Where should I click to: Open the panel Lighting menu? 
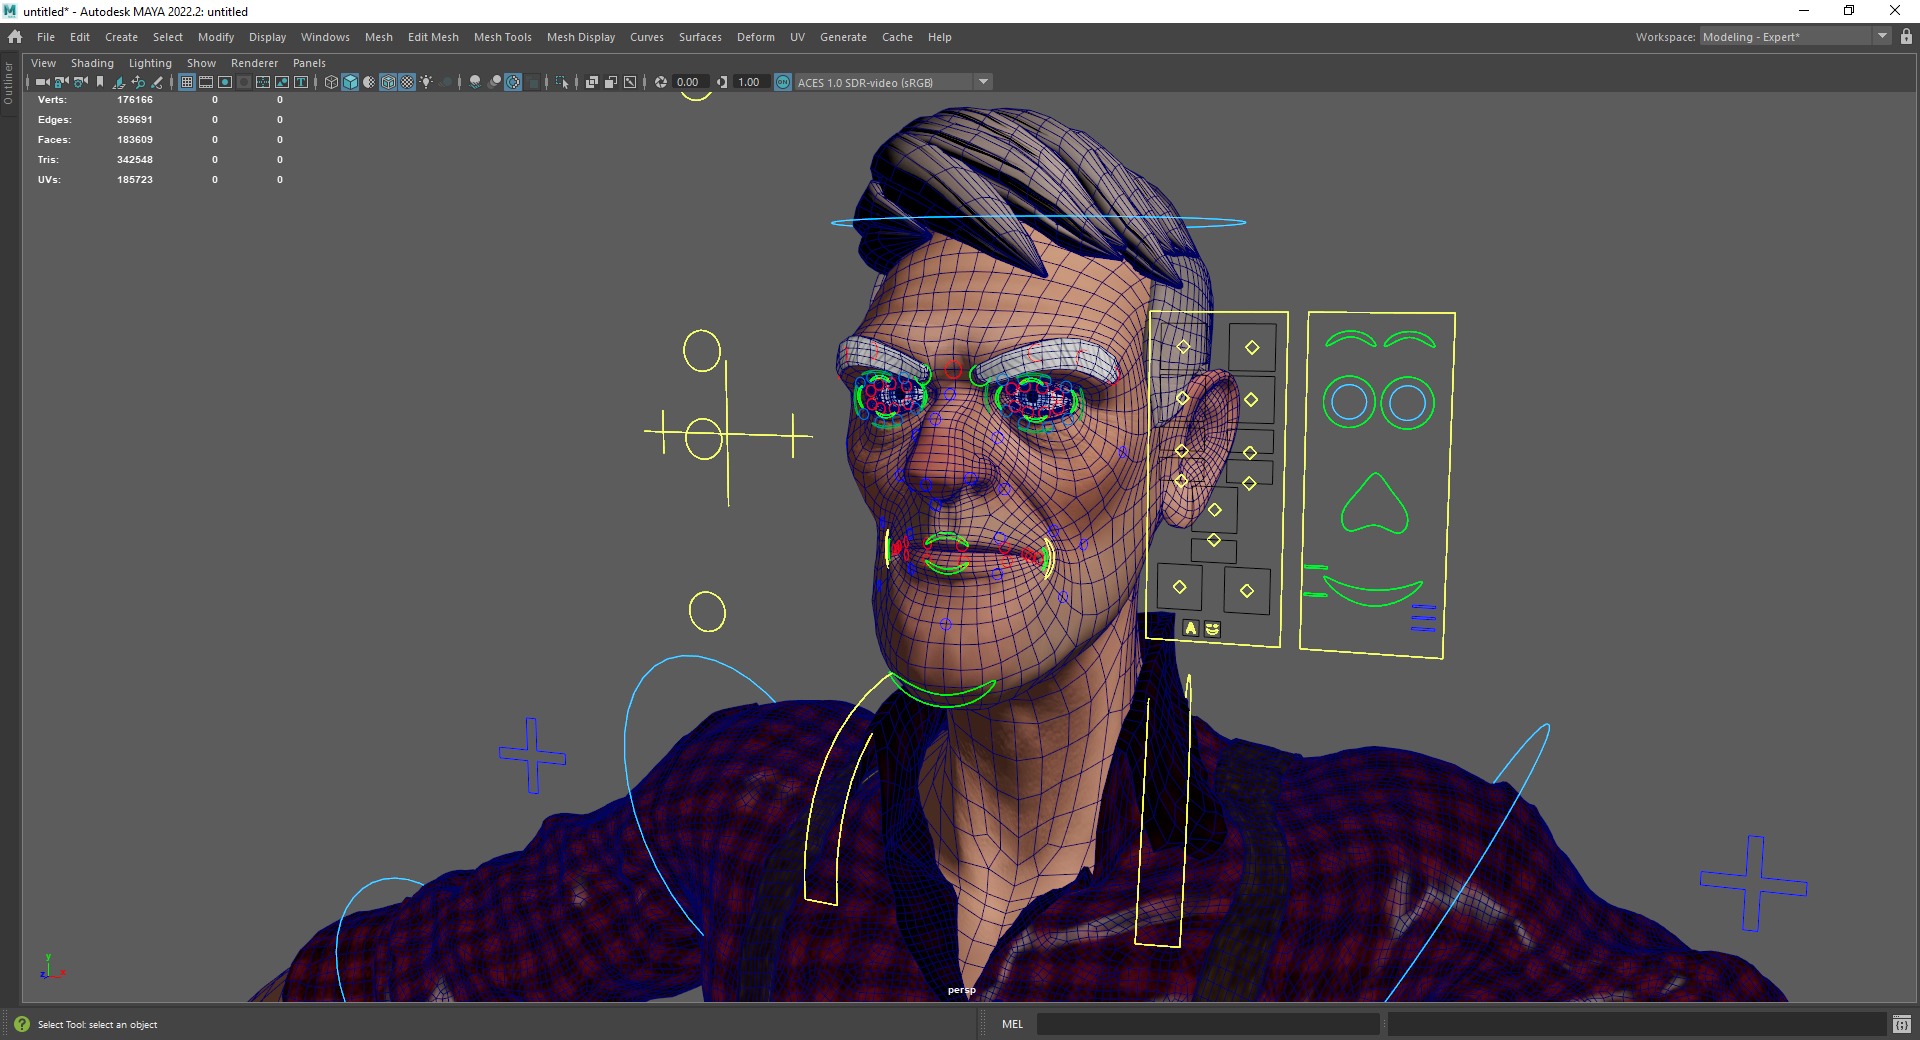150,63
